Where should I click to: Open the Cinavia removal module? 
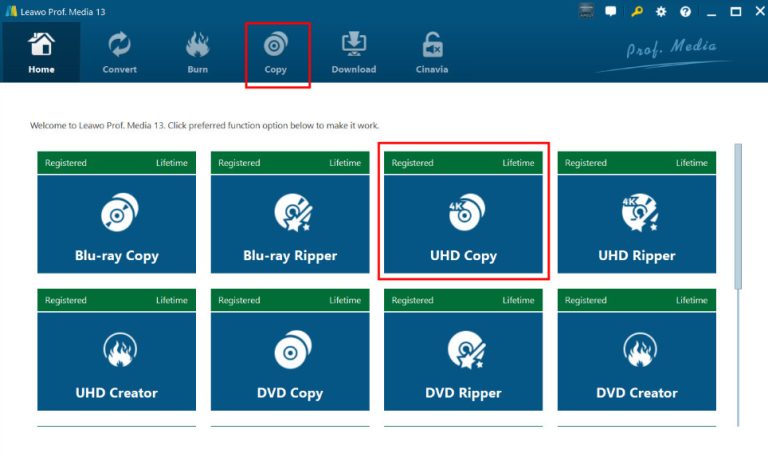432,52
